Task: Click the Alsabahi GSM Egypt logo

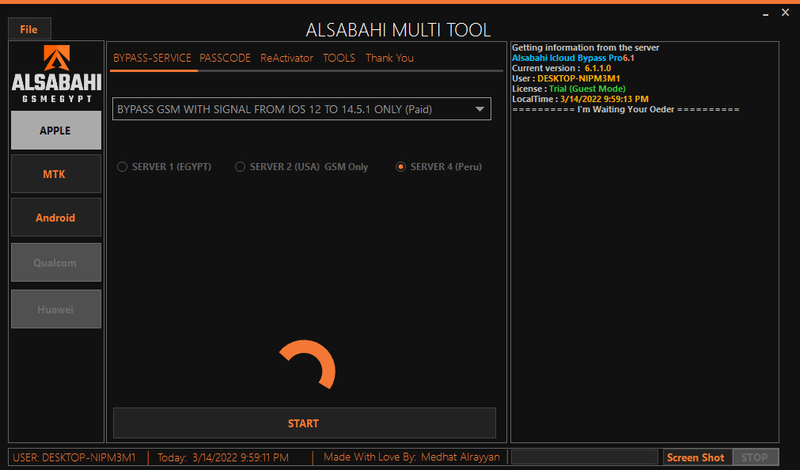Action: click(x=56, y=74)
